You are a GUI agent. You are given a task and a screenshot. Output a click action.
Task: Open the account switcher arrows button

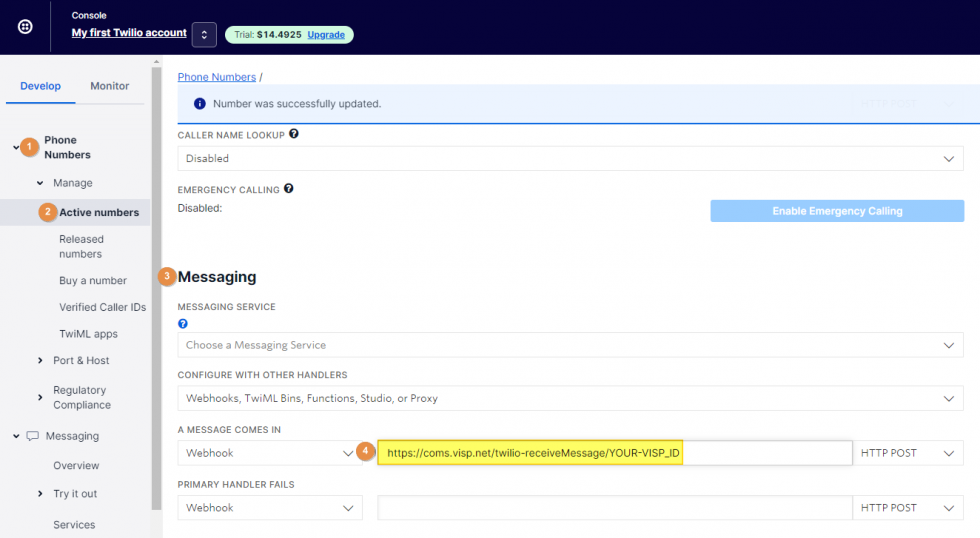[204, 35]
